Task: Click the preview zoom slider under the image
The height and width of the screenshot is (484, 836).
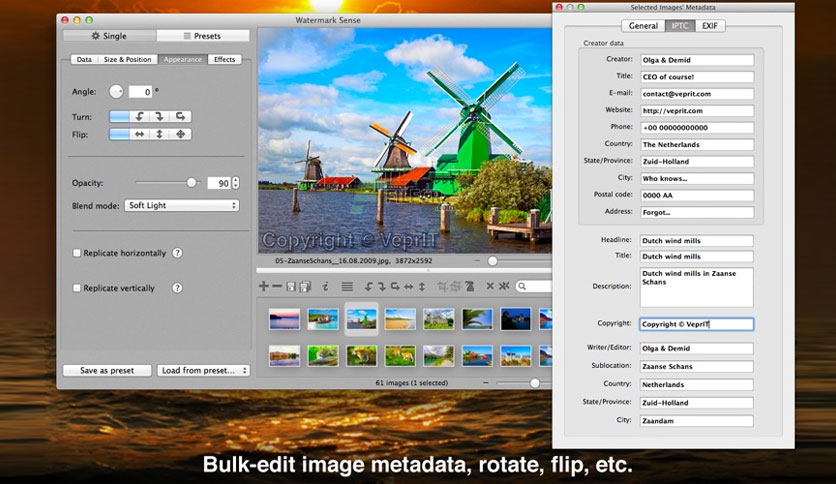Action: point(493,261)
